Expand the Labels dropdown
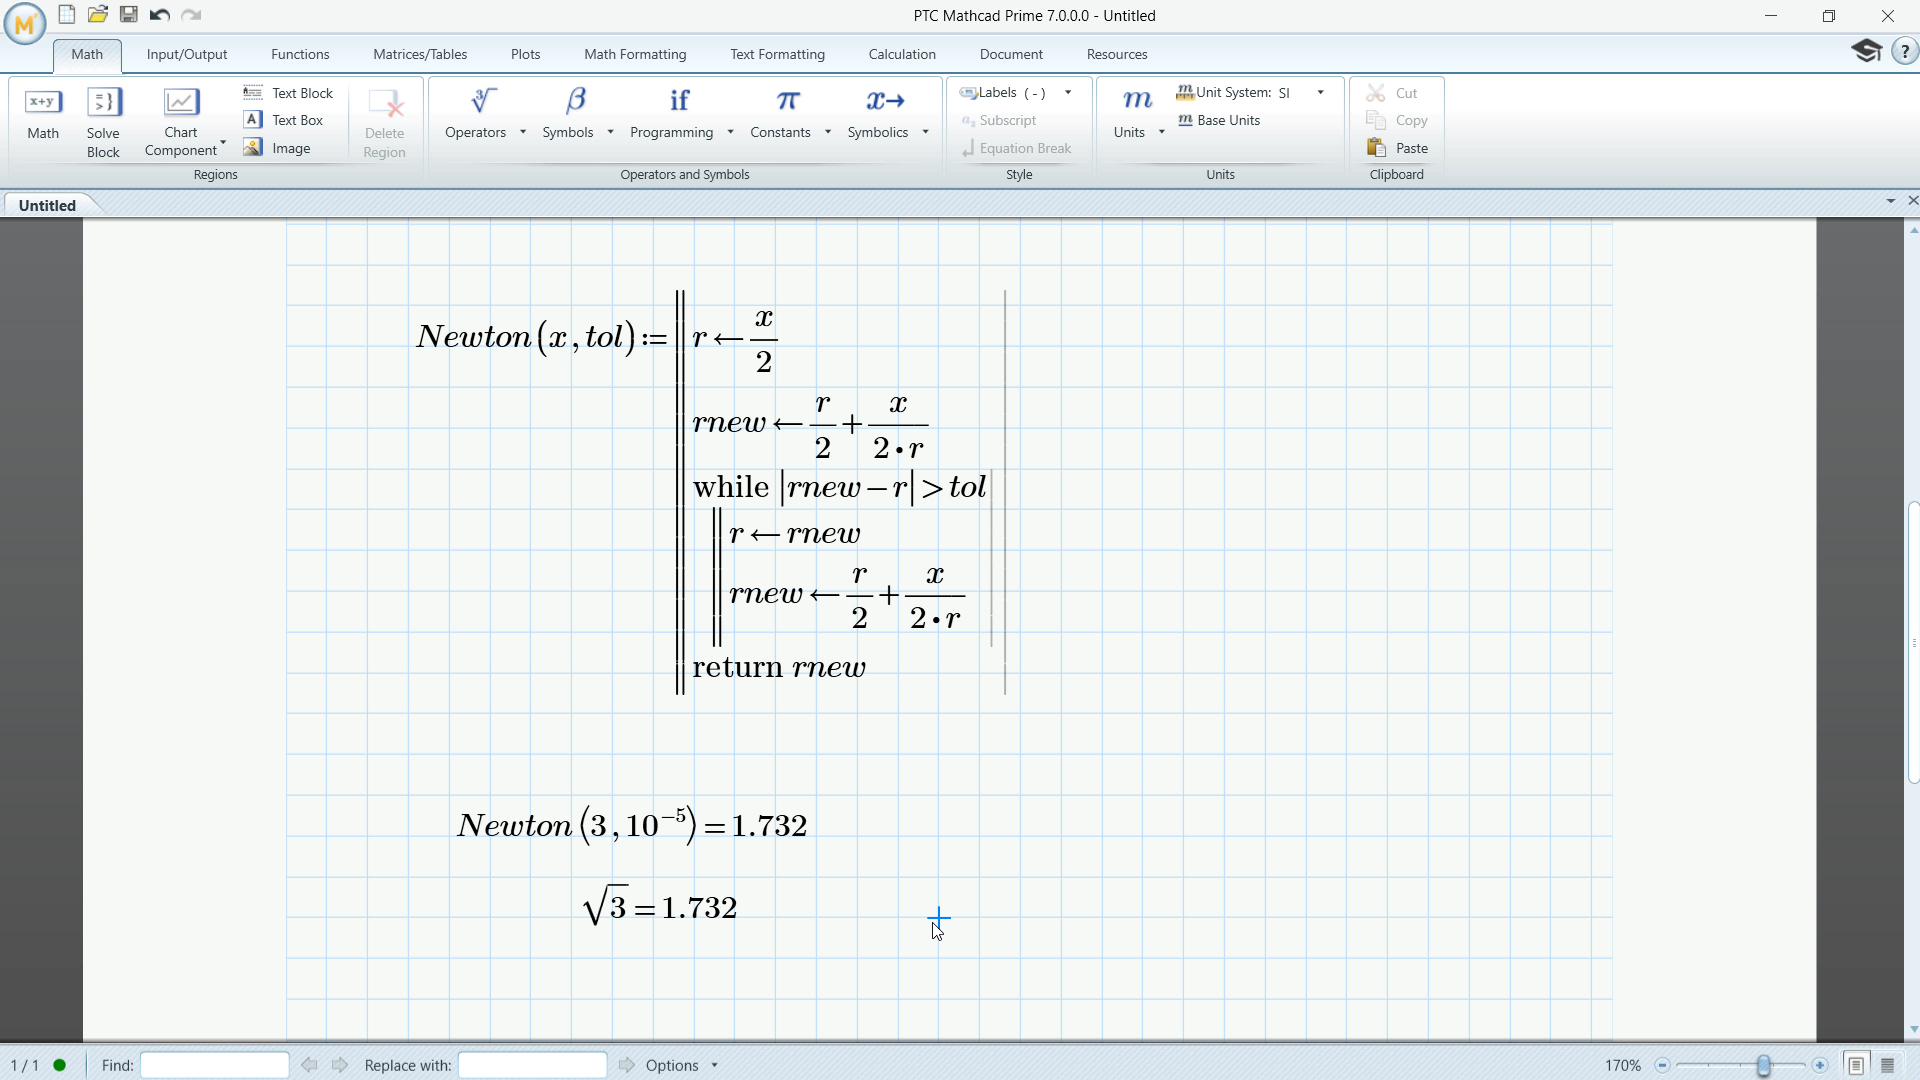Screen dimensions: 1920x1080 point(1068,93)
